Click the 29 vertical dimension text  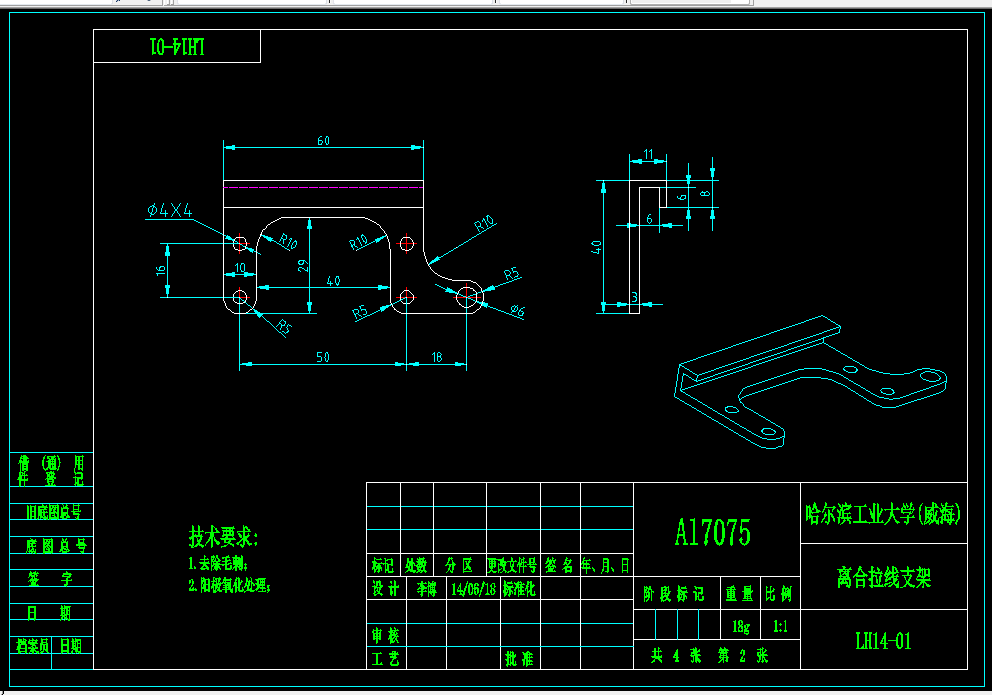(x=303, y=266)
